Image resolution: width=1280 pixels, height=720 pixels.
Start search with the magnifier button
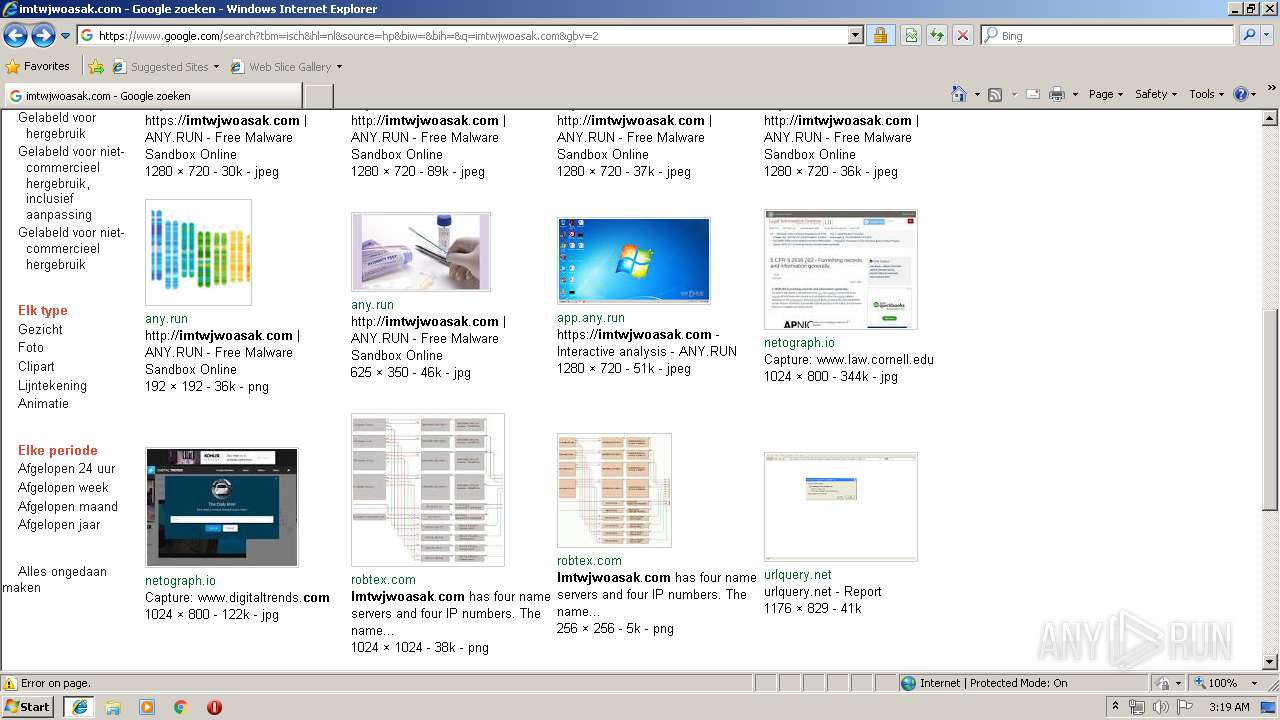coord(1248,35)
